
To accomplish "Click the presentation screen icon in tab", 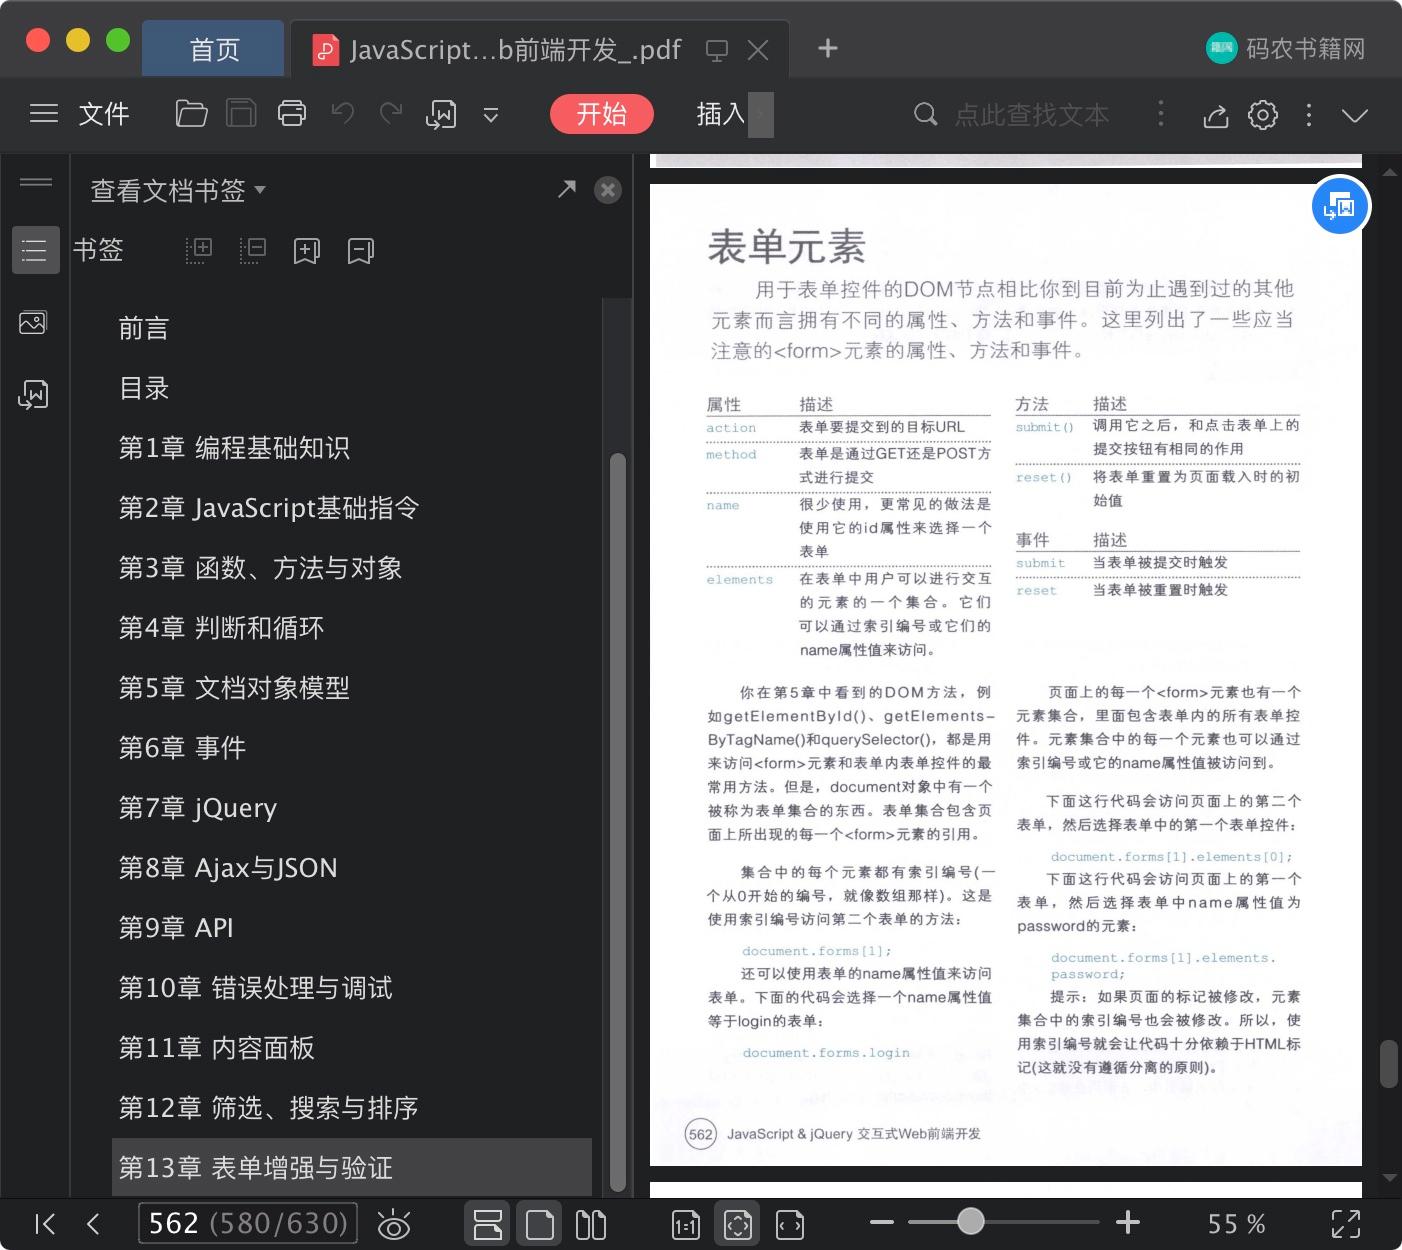I will [716, 50].
